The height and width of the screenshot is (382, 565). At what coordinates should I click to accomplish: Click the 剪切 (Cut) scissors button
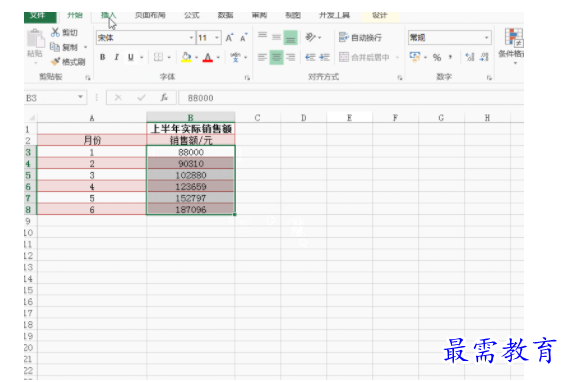pyautogui.click(x=64, y=33)
